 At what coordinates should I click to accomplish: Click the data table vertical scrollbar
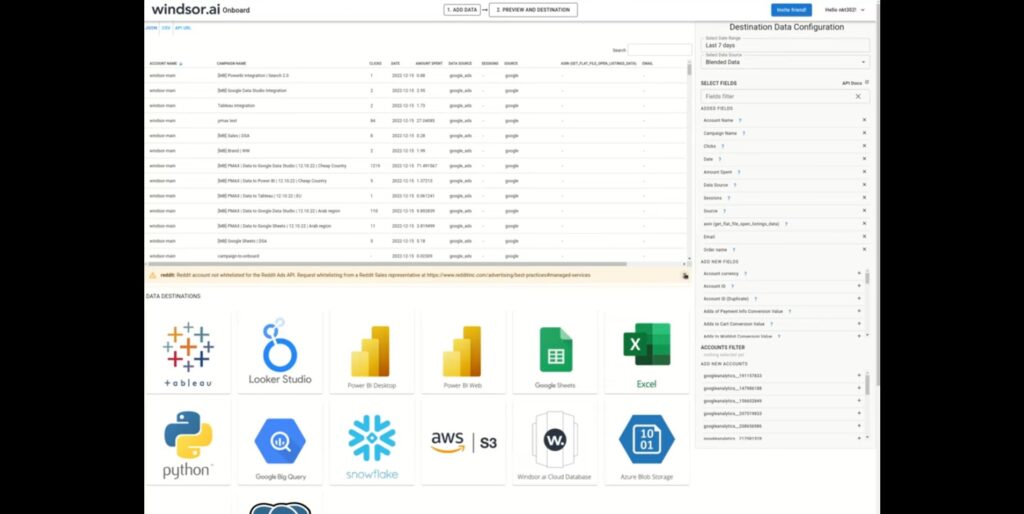coord(688,70)
